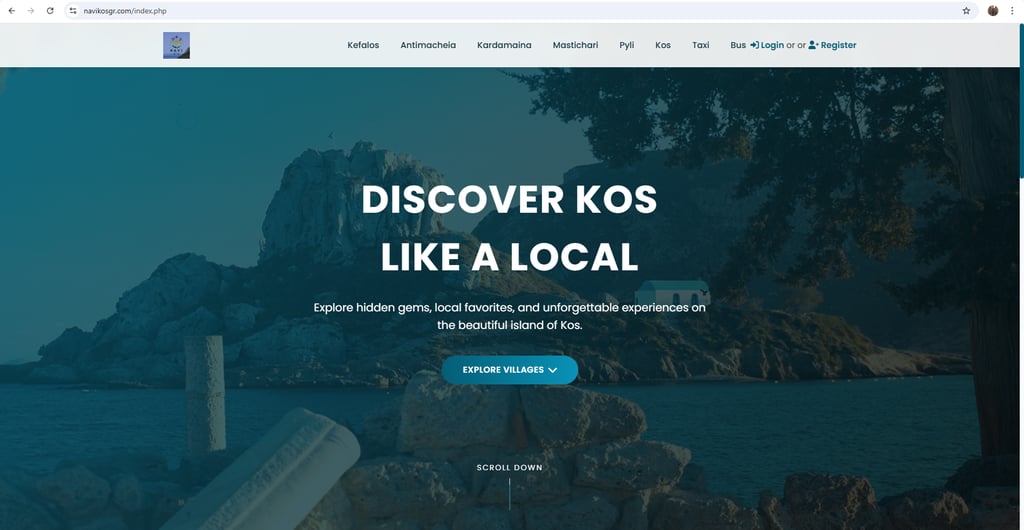Click the Explore Villages button
Image resolution: width=1024 pixels, height=530 pixels.
coord(509,370)
